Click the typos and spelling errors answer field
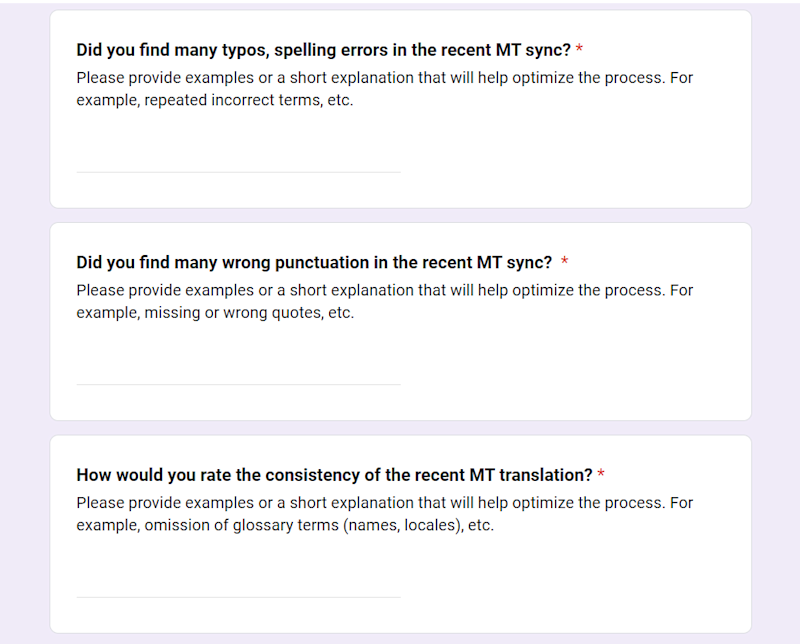The width and height of the screenshot is (800, 644). point(238,160)
